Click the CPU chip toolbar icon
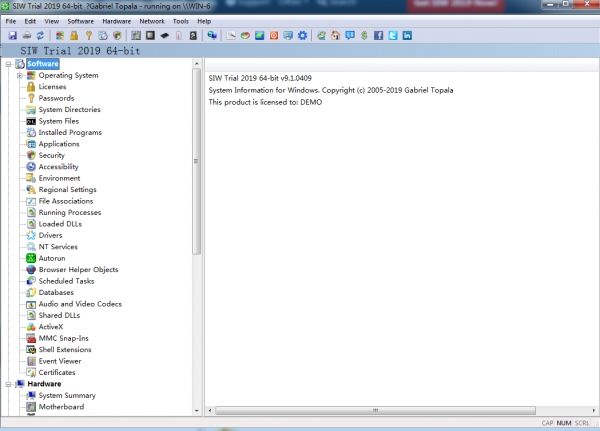Screen dimensions: 600x431 point(150,36)
